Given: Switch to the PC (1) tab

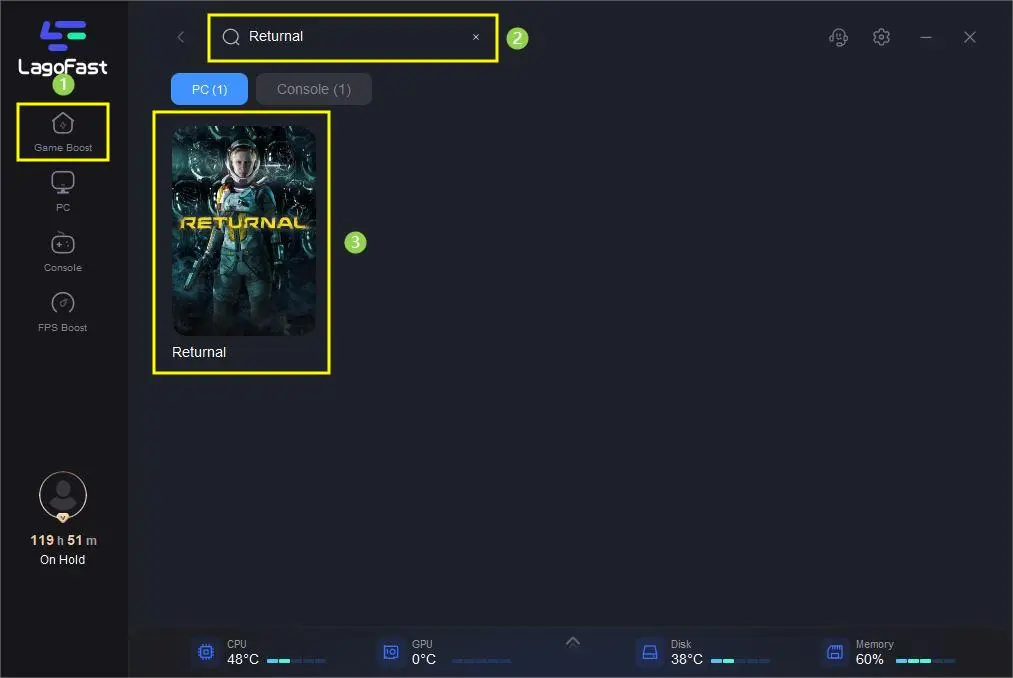Looking at the screenshot, I should (209, 89).
